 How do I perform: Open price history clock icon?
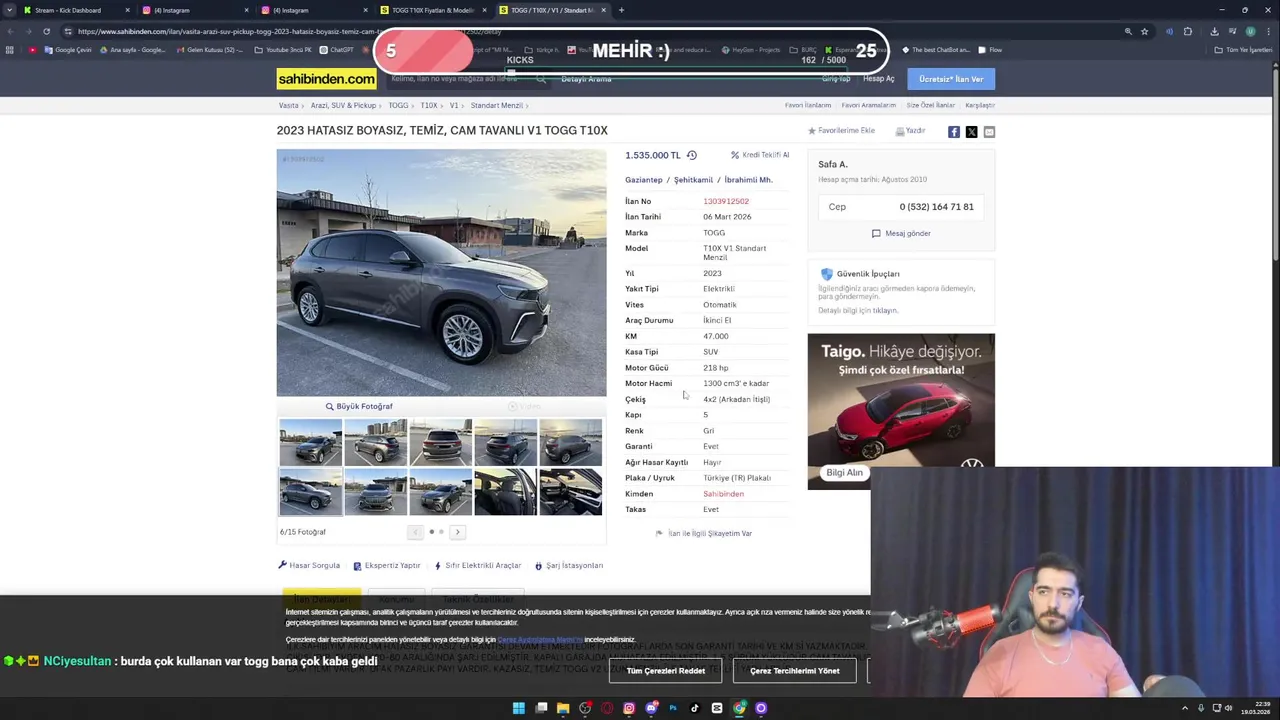(x=691, y=155)
